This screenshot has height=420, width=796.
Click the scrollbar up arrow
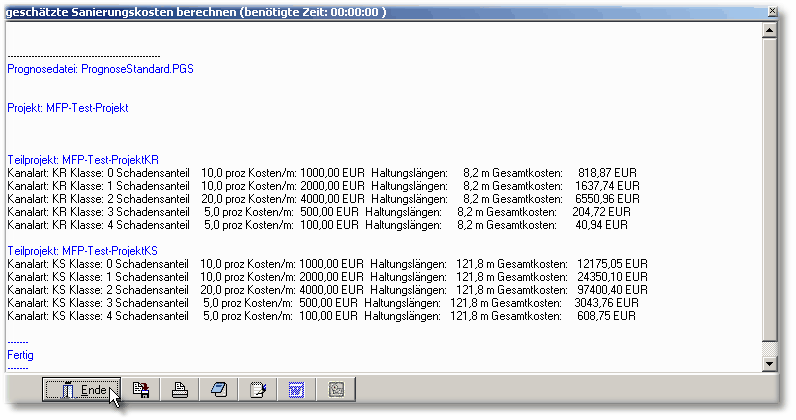770,31
